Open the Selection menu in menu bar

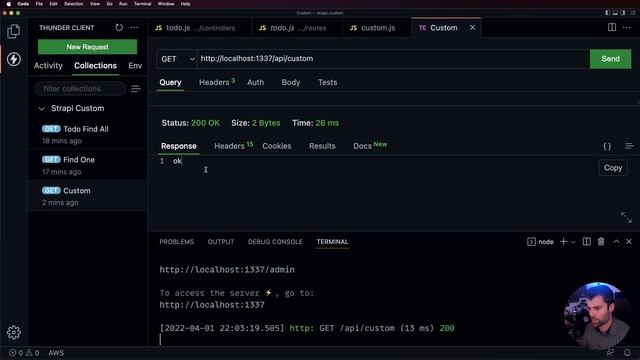(x=73, y=4)
